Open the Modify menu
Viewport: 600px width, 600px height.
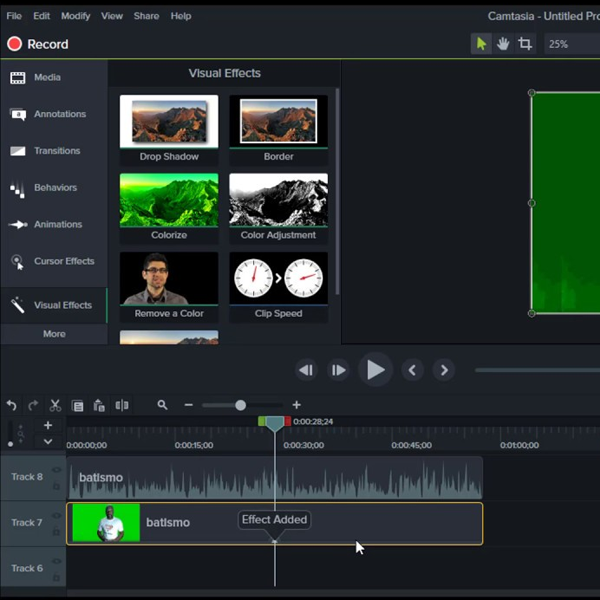(75, 16)
